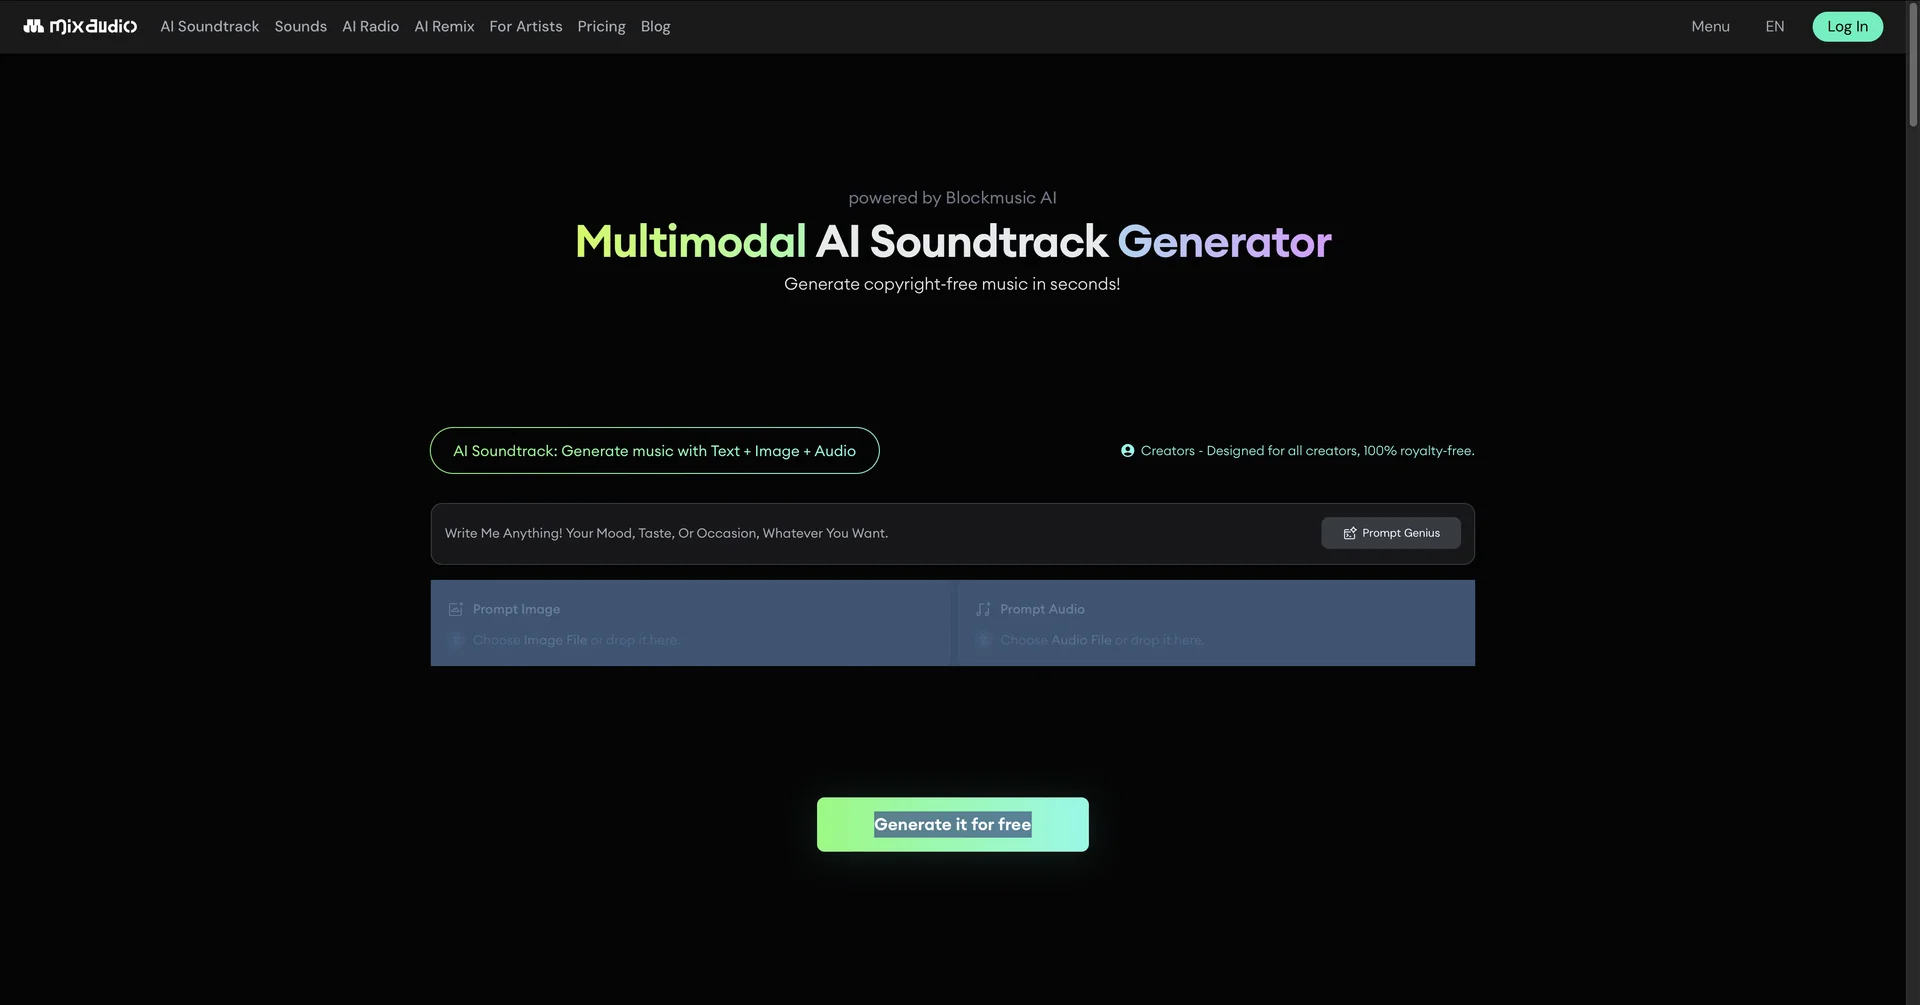Viewport: 1920px width, 1005px height.
Task: Click the MixAudio logo
Action: [80, 26]
